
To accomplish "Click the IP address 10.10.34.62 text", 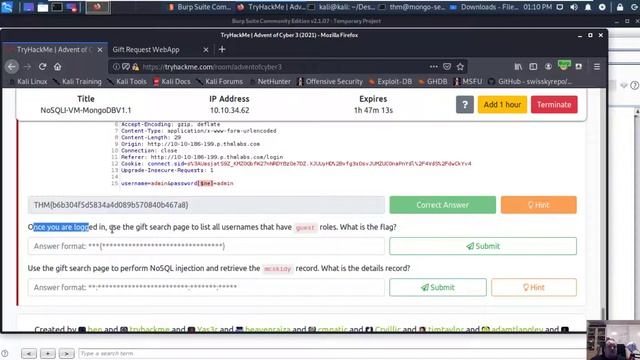I will pyautogui.click(x=229, y=110).
